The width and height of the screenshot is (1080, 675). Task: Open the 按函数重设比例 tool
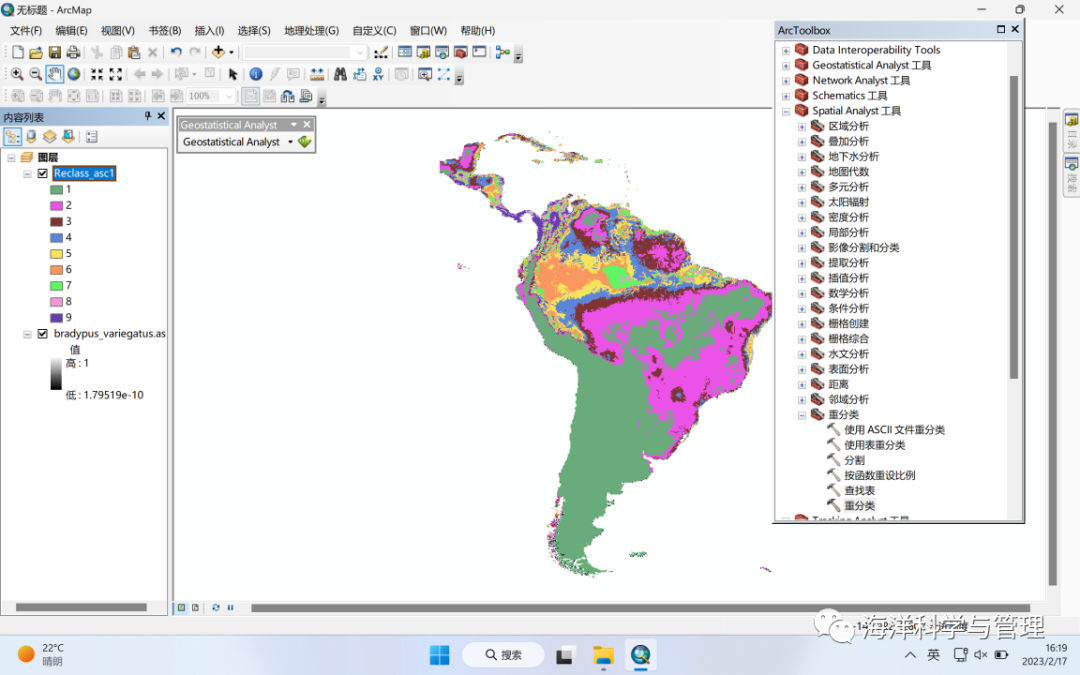(x=880, y=475)
